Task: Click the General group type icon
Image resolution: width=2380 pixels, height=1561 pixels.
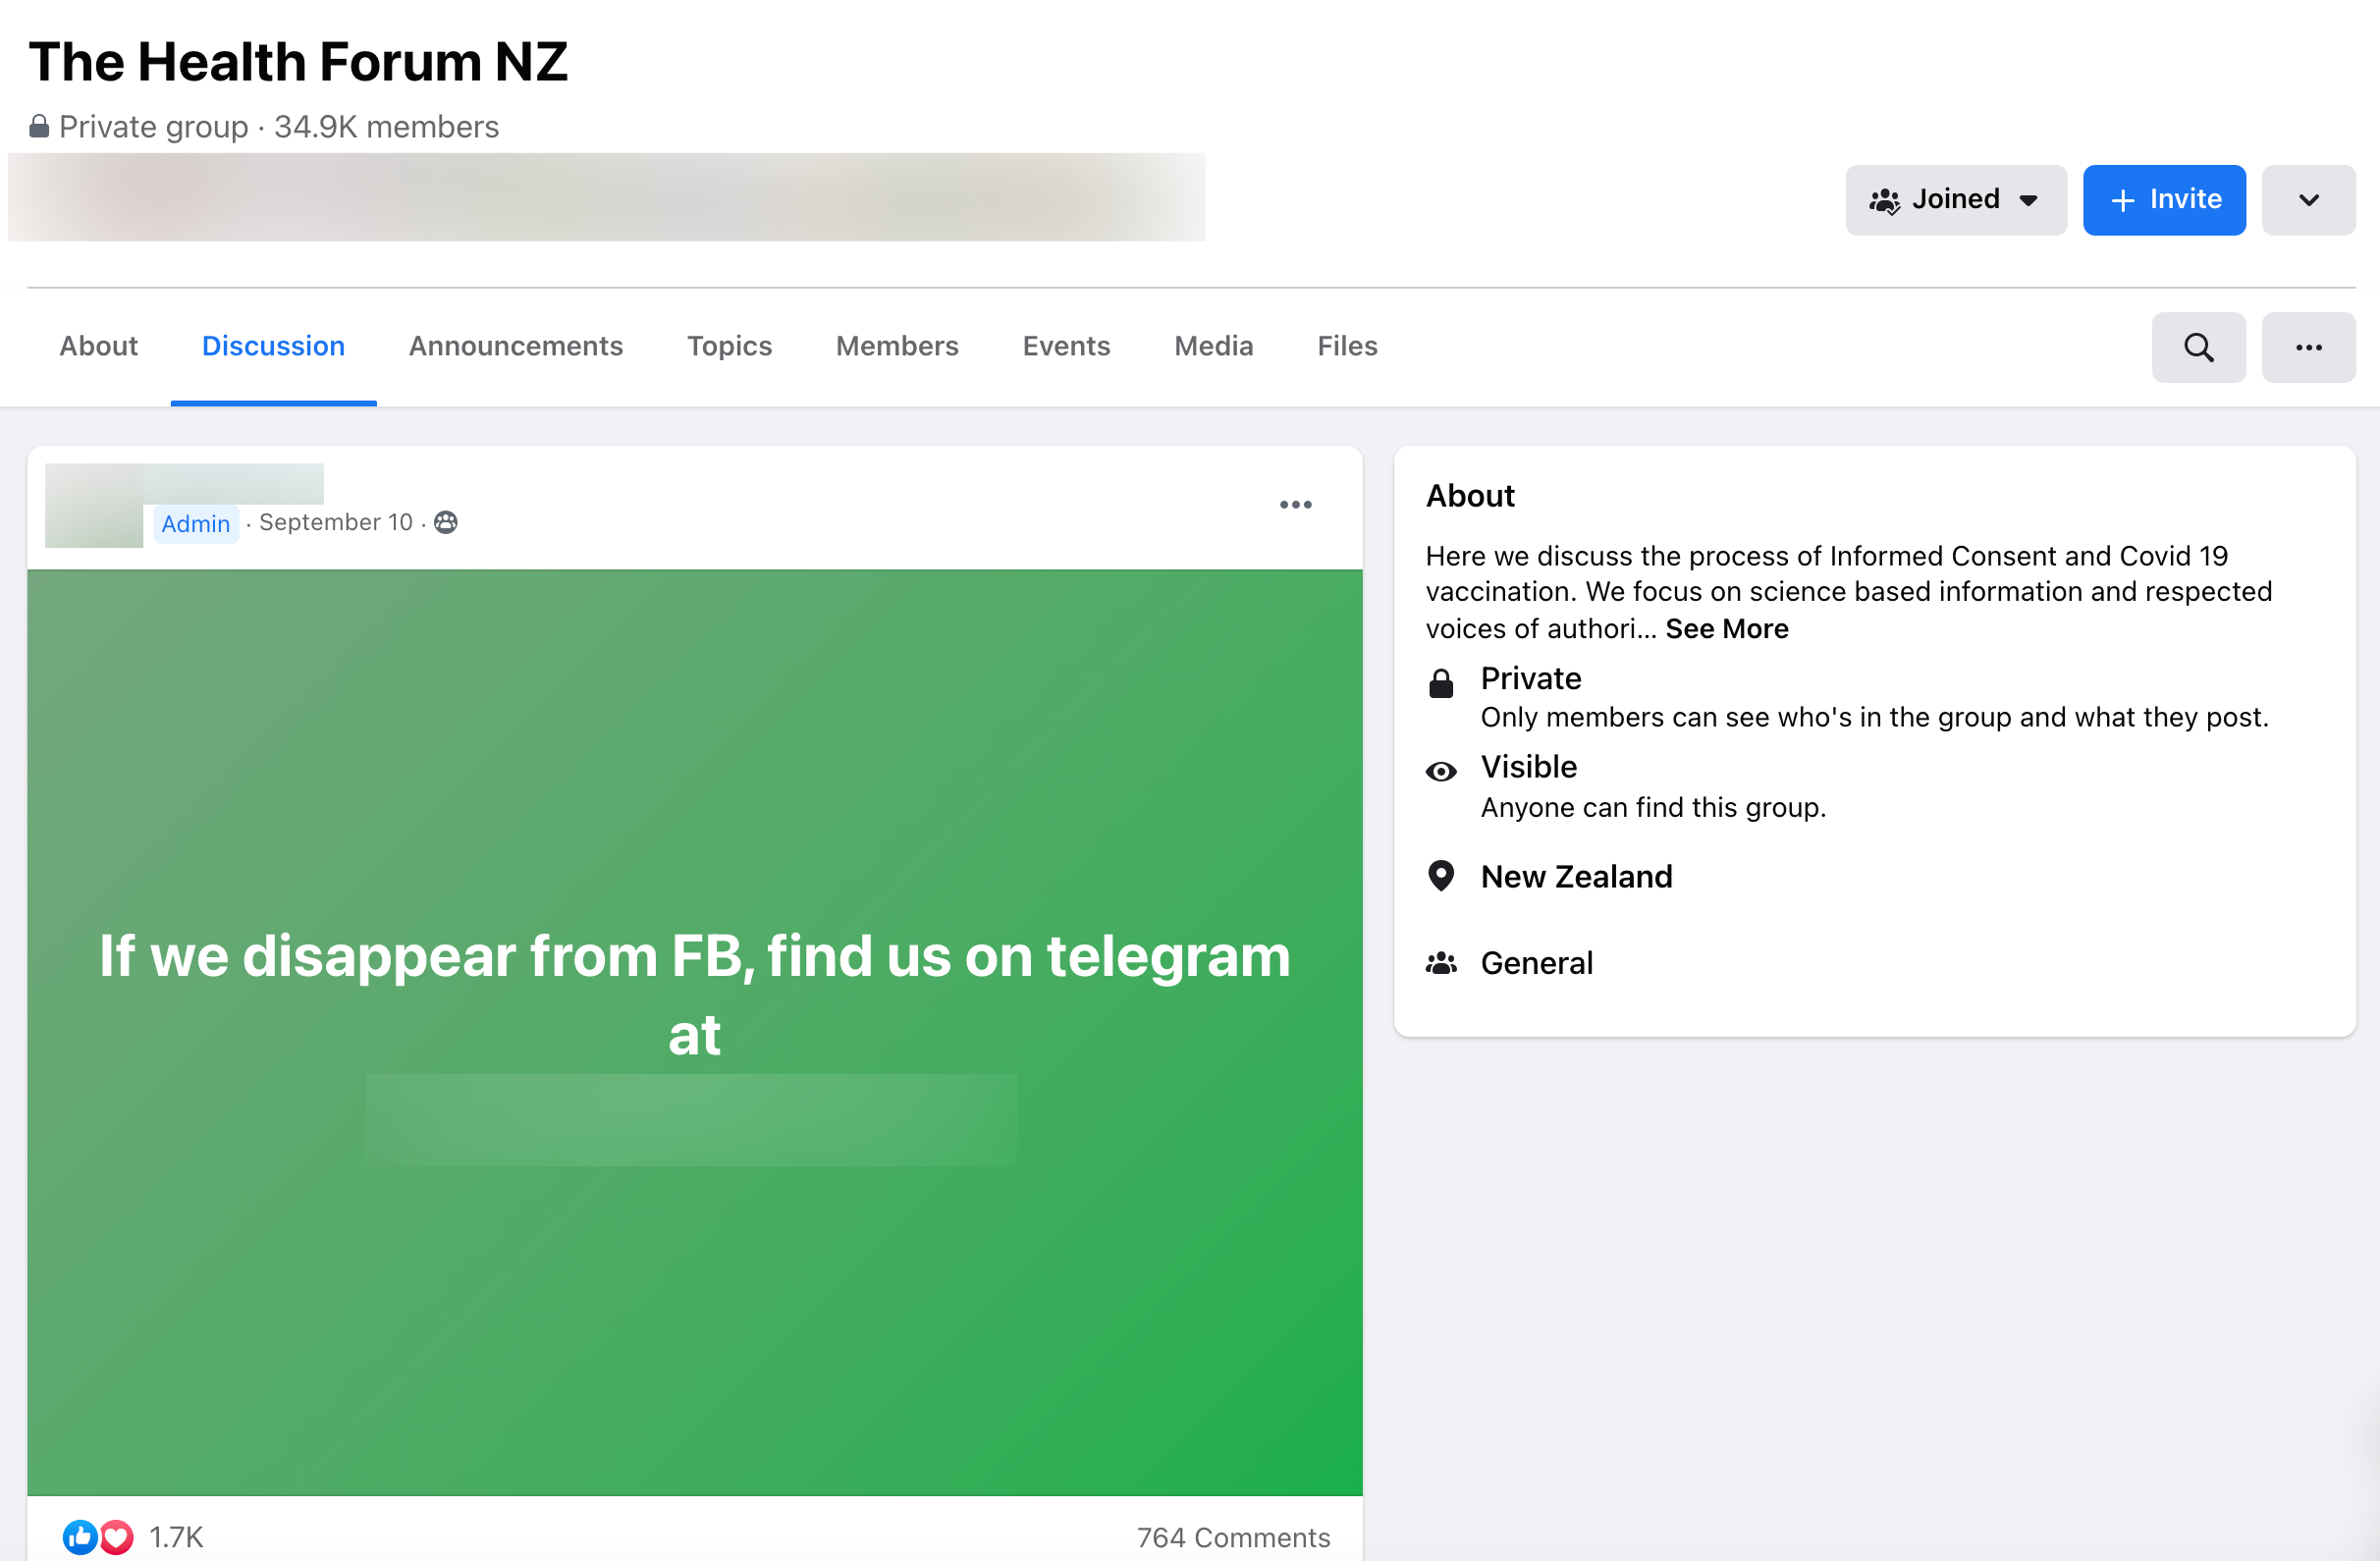Action: click(1441, 963)
